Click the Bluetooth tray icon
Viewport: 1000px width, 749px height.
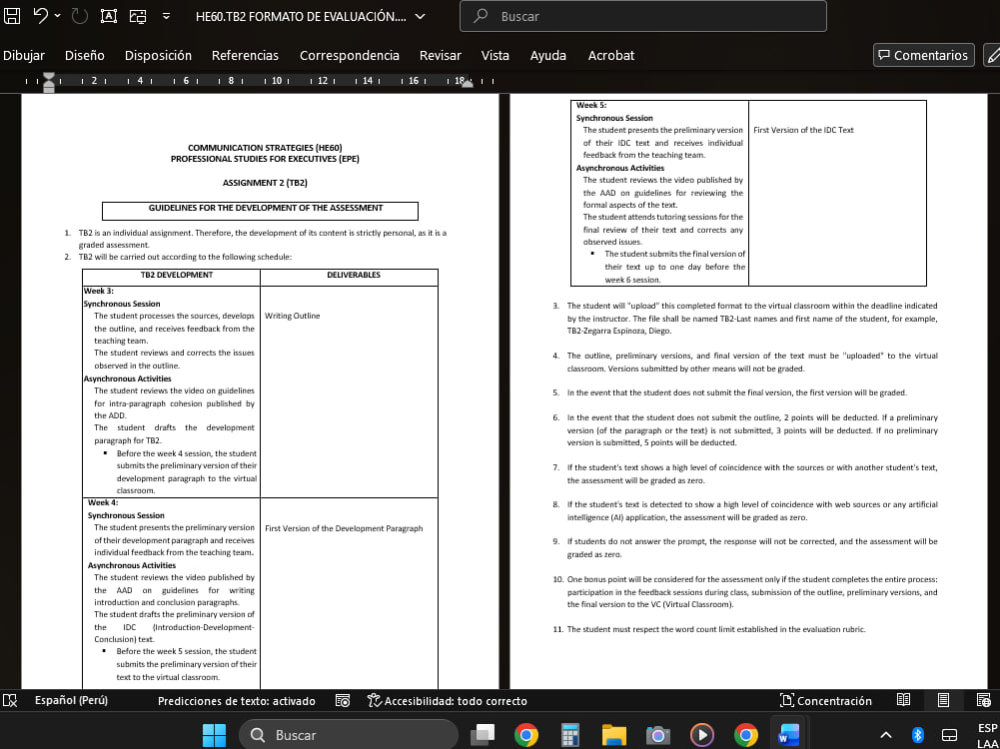tap(918, 735)
